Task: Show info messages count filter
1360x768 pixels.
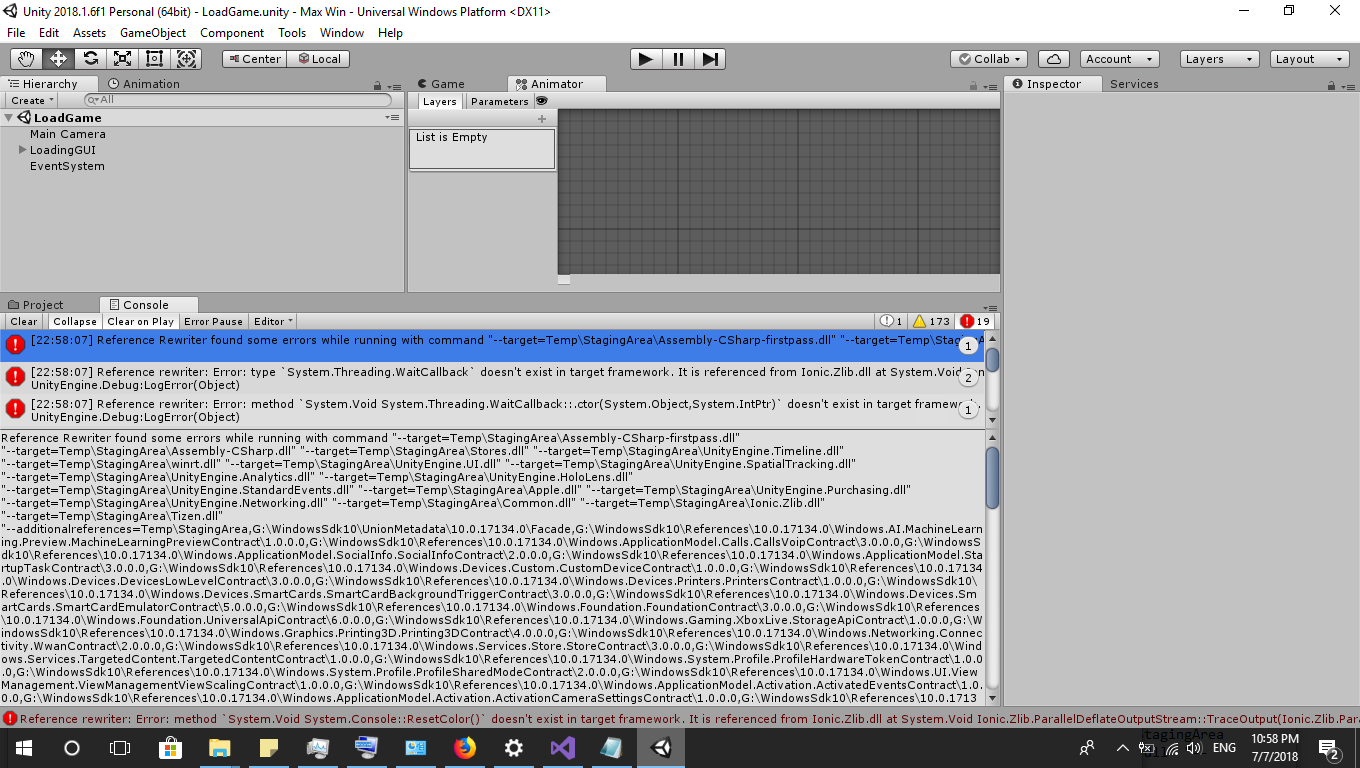Action: 890,321
